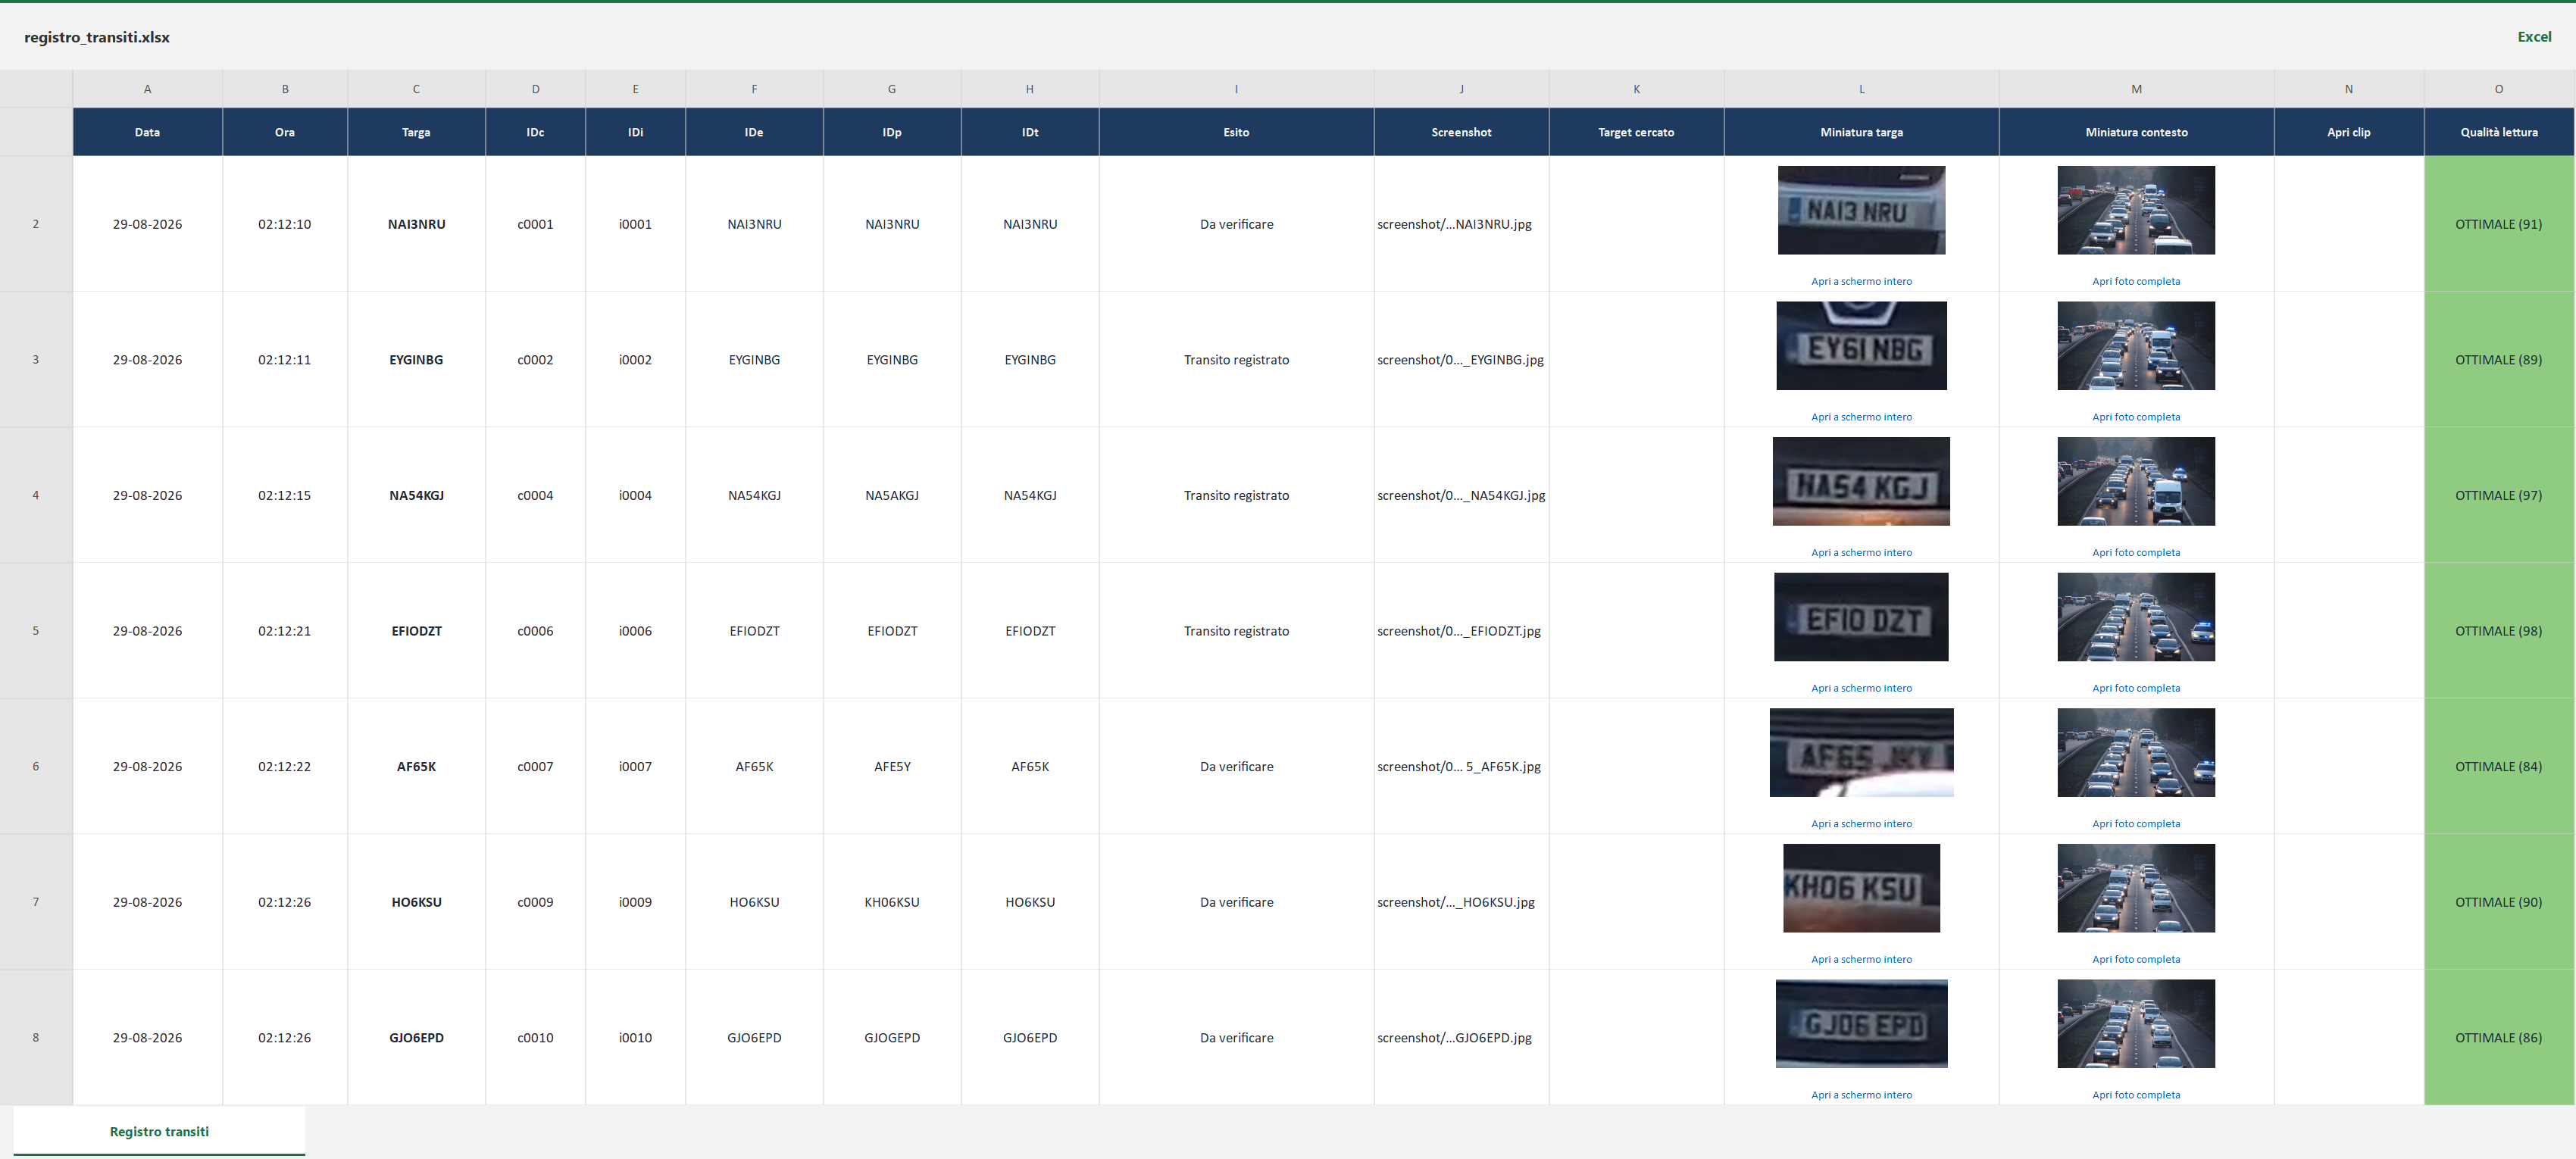The image size is (2576, 1159).
Task: Select row 5 header
Action: (36, 631)
